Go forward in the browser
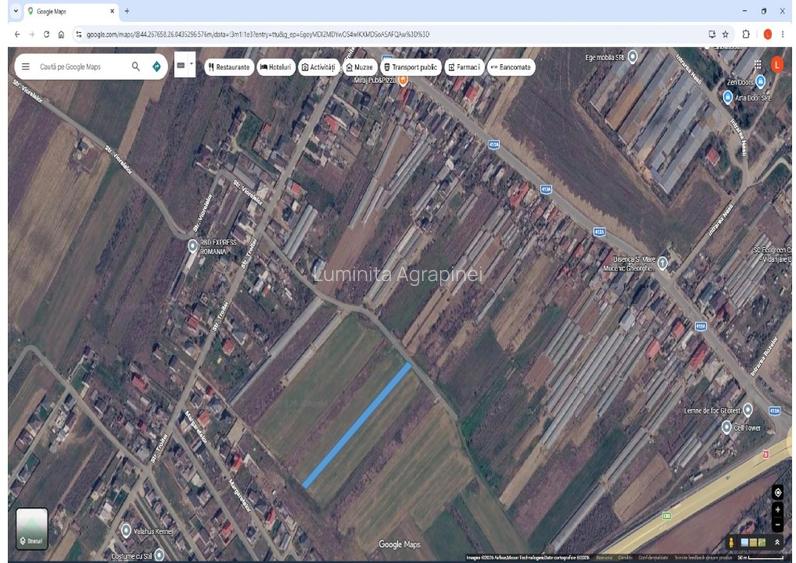The width and height of the screenshot is (796, 563). point(31,34)
